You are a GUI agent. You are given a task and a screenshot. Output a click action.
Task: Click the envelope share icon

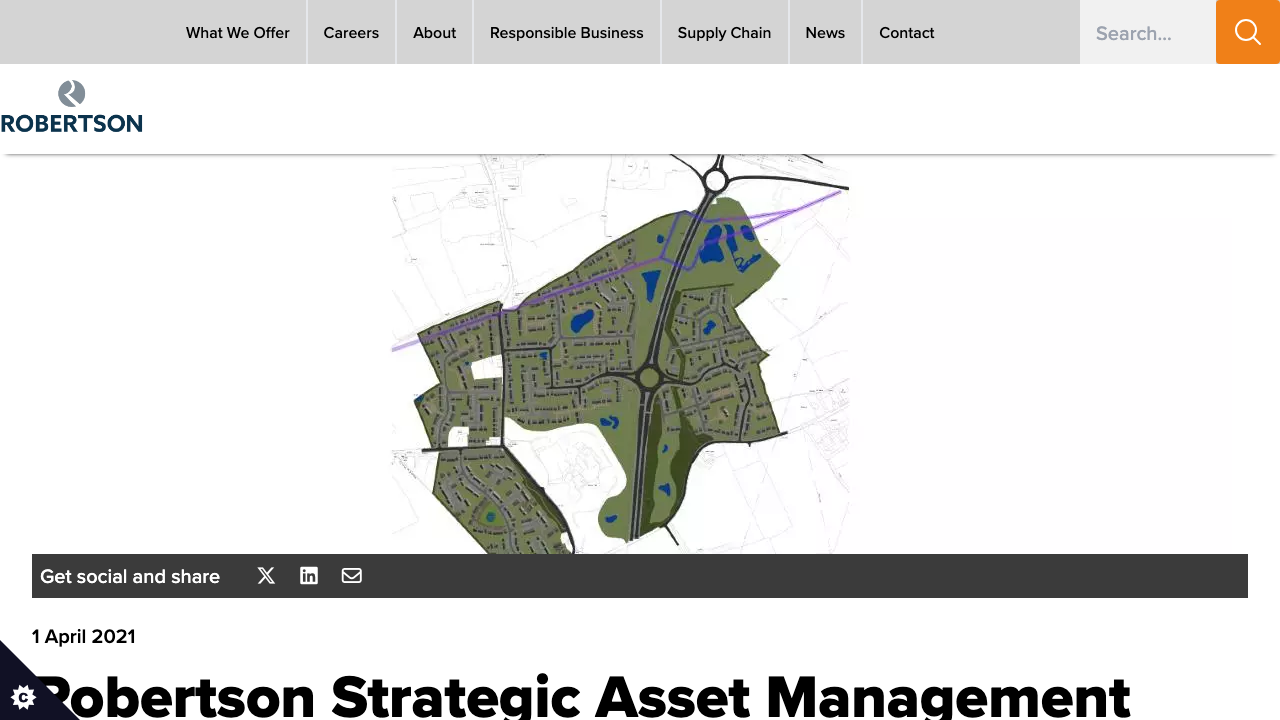coord(351,575)
